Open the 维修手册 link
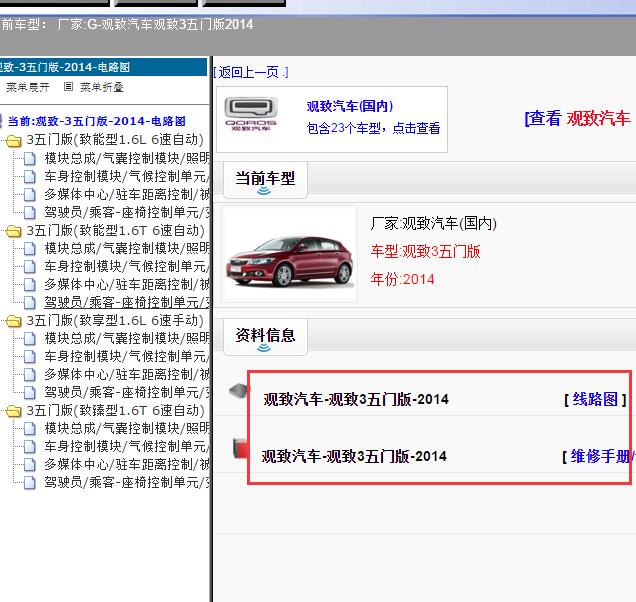The width and height of the screenshot is (636, 602). tap(602, 456)
